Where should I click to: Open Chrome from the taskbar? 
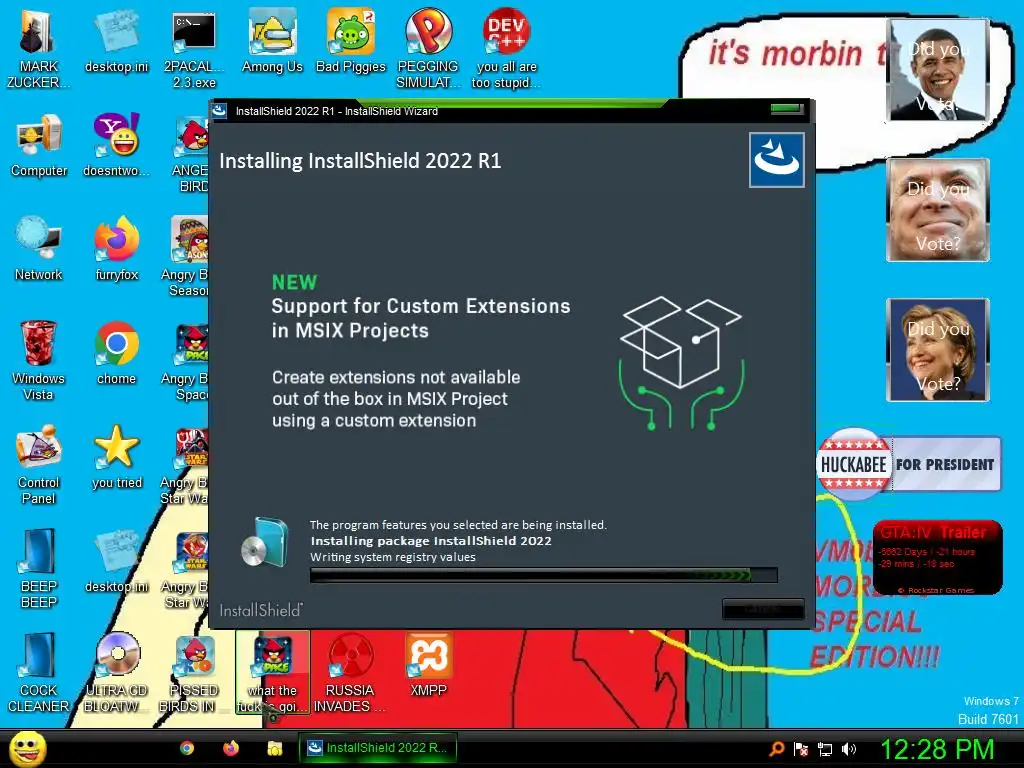click(x=187, y=748)
